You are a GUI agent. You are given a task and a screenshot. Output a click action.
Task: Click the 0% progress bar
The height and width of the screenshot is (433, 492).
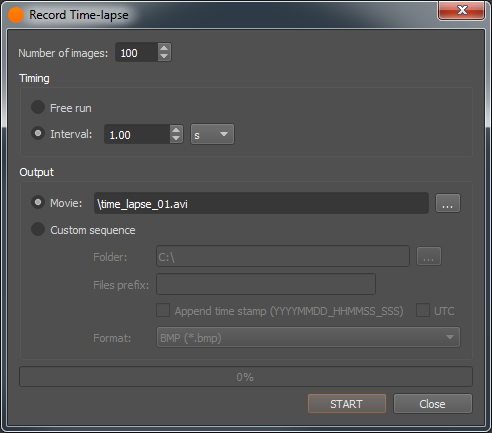[246, 377]
